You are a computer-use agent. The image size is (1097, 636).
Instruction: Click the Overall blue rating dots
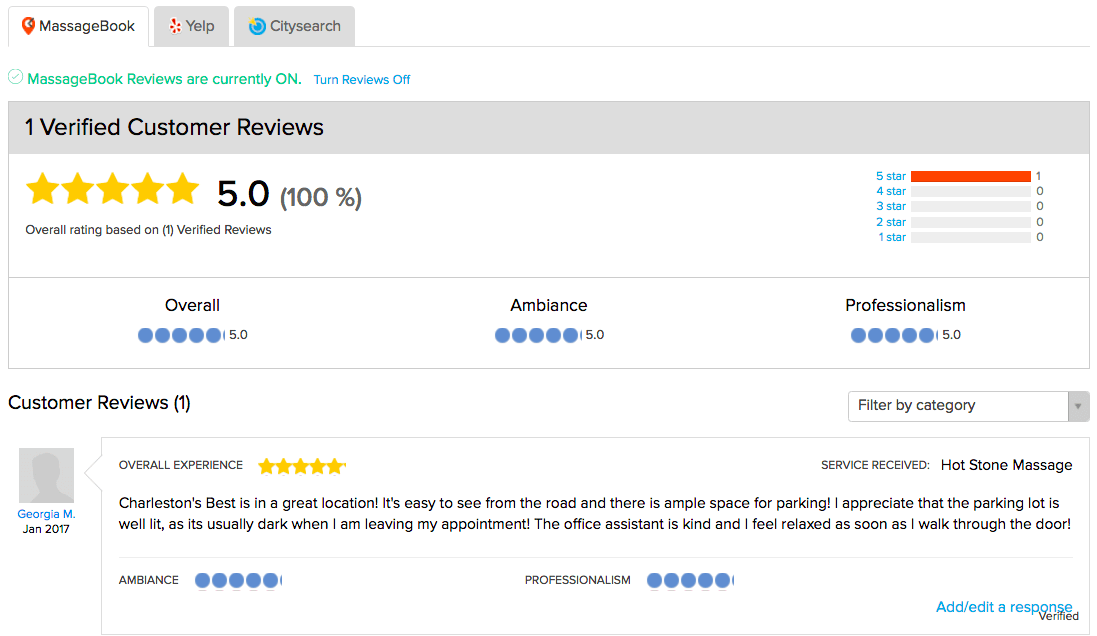(181, 335)
